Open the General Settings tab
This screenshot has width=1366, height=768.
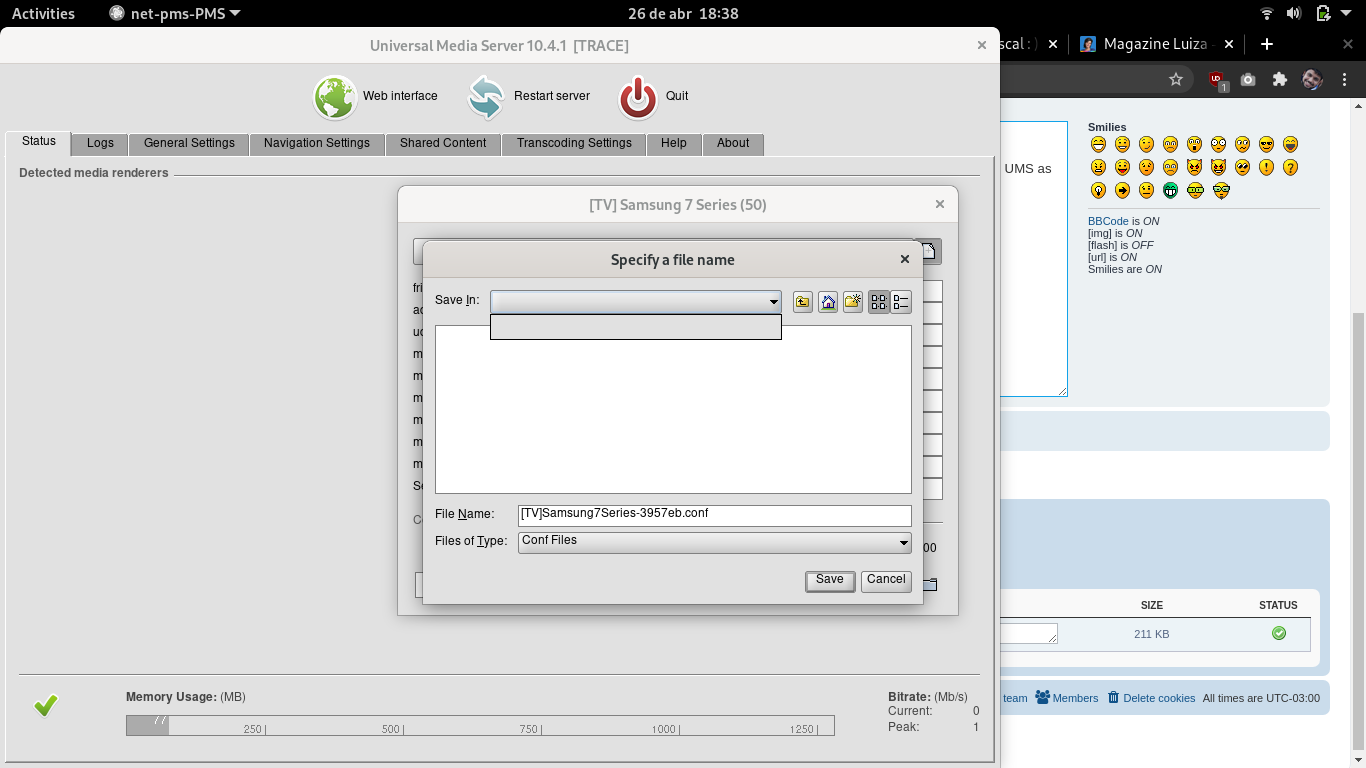pos(189,144)
